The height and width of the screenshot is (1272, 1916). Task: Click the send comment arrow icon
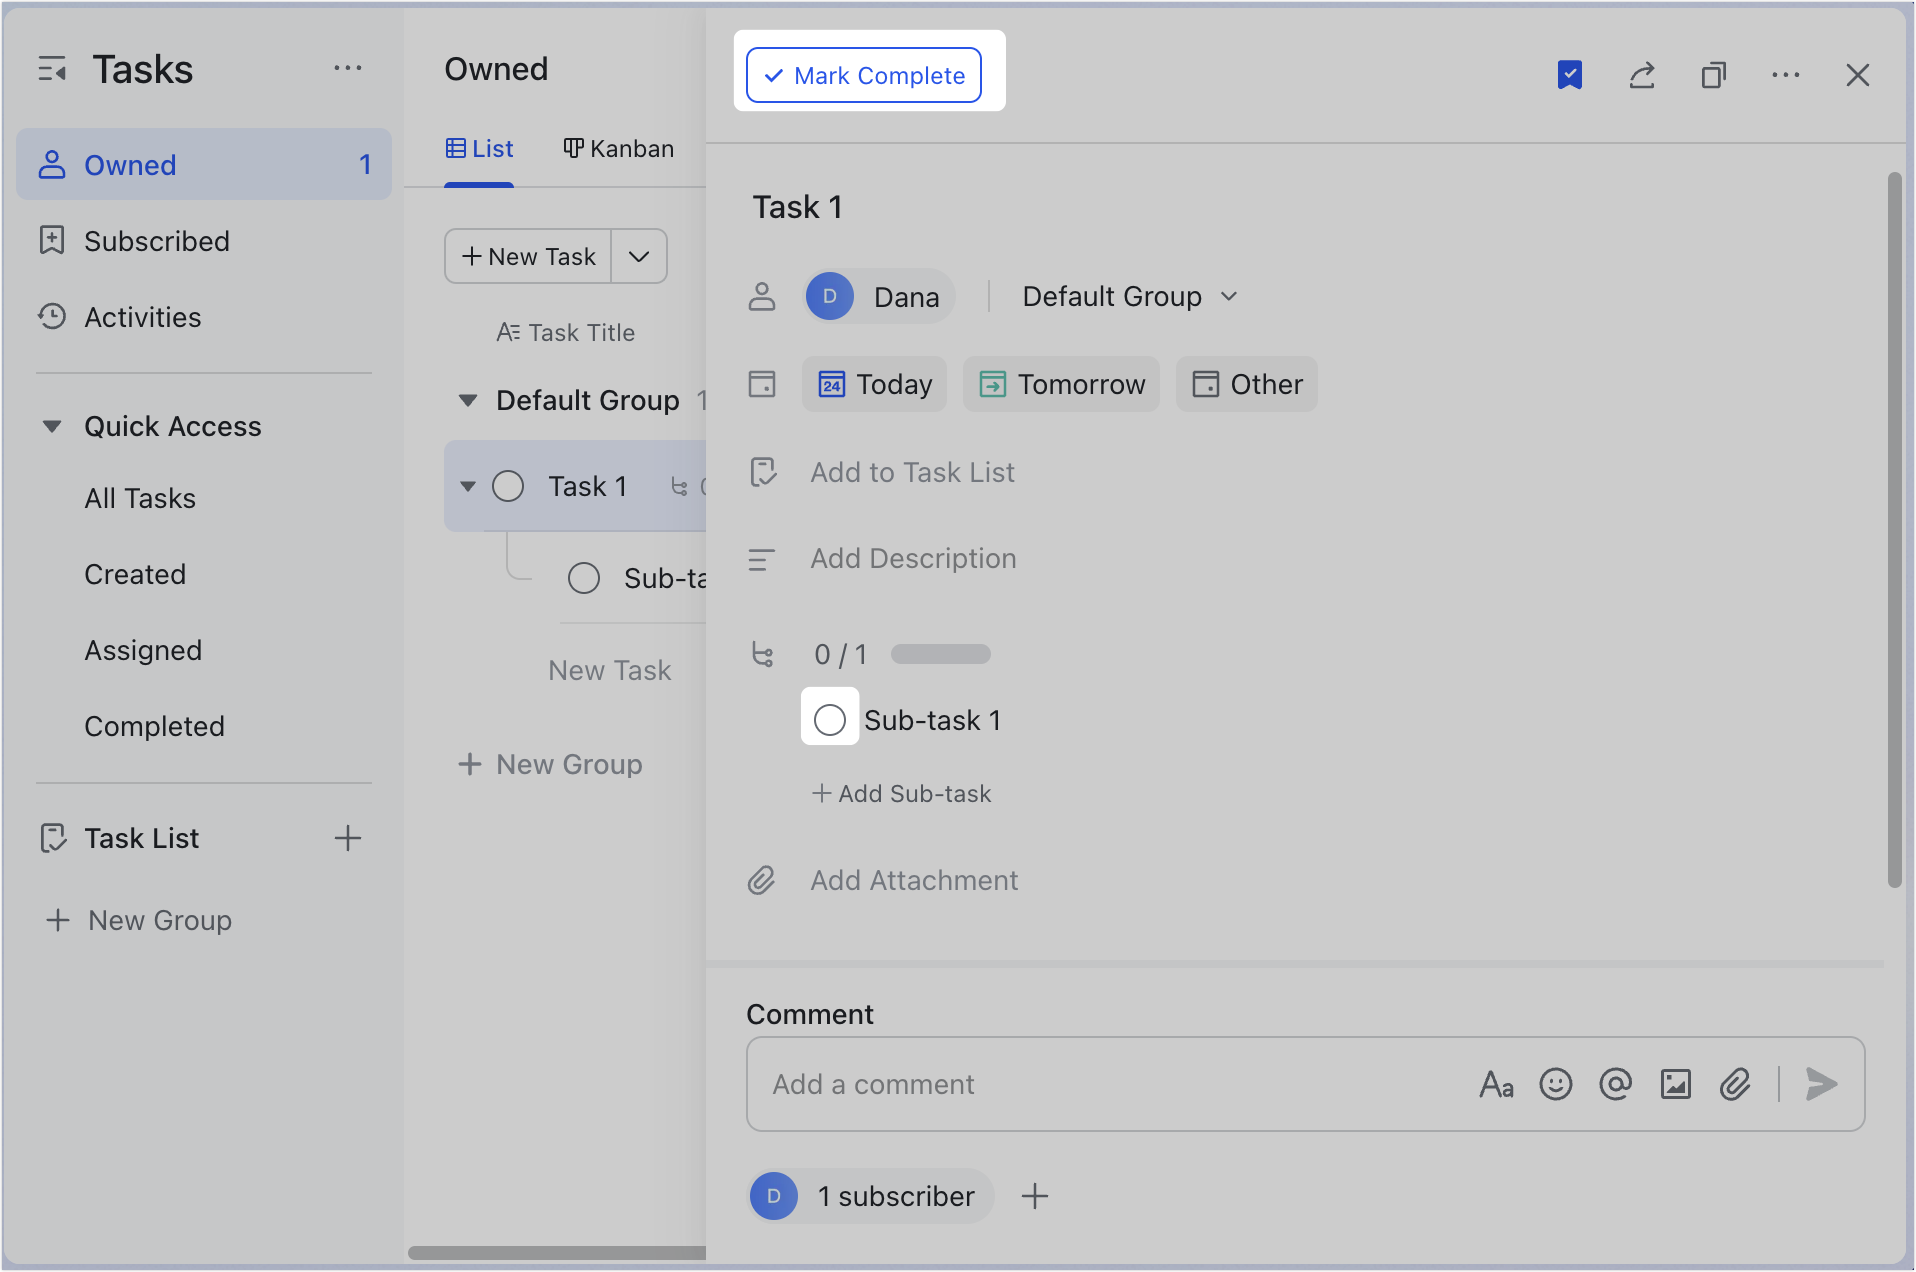click(x=1823, y=1084)
